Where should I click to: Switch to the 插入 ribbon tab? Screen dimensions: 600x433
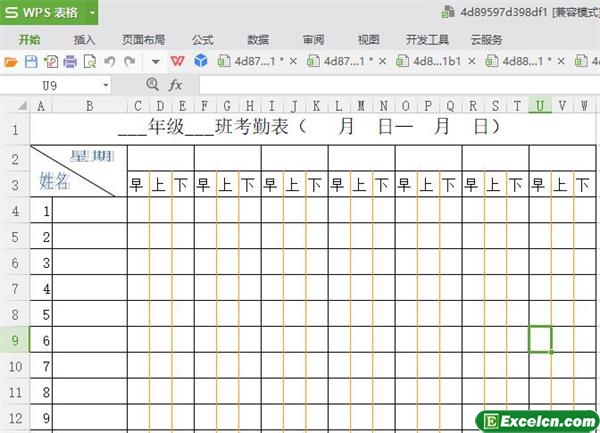click(85, 40)
